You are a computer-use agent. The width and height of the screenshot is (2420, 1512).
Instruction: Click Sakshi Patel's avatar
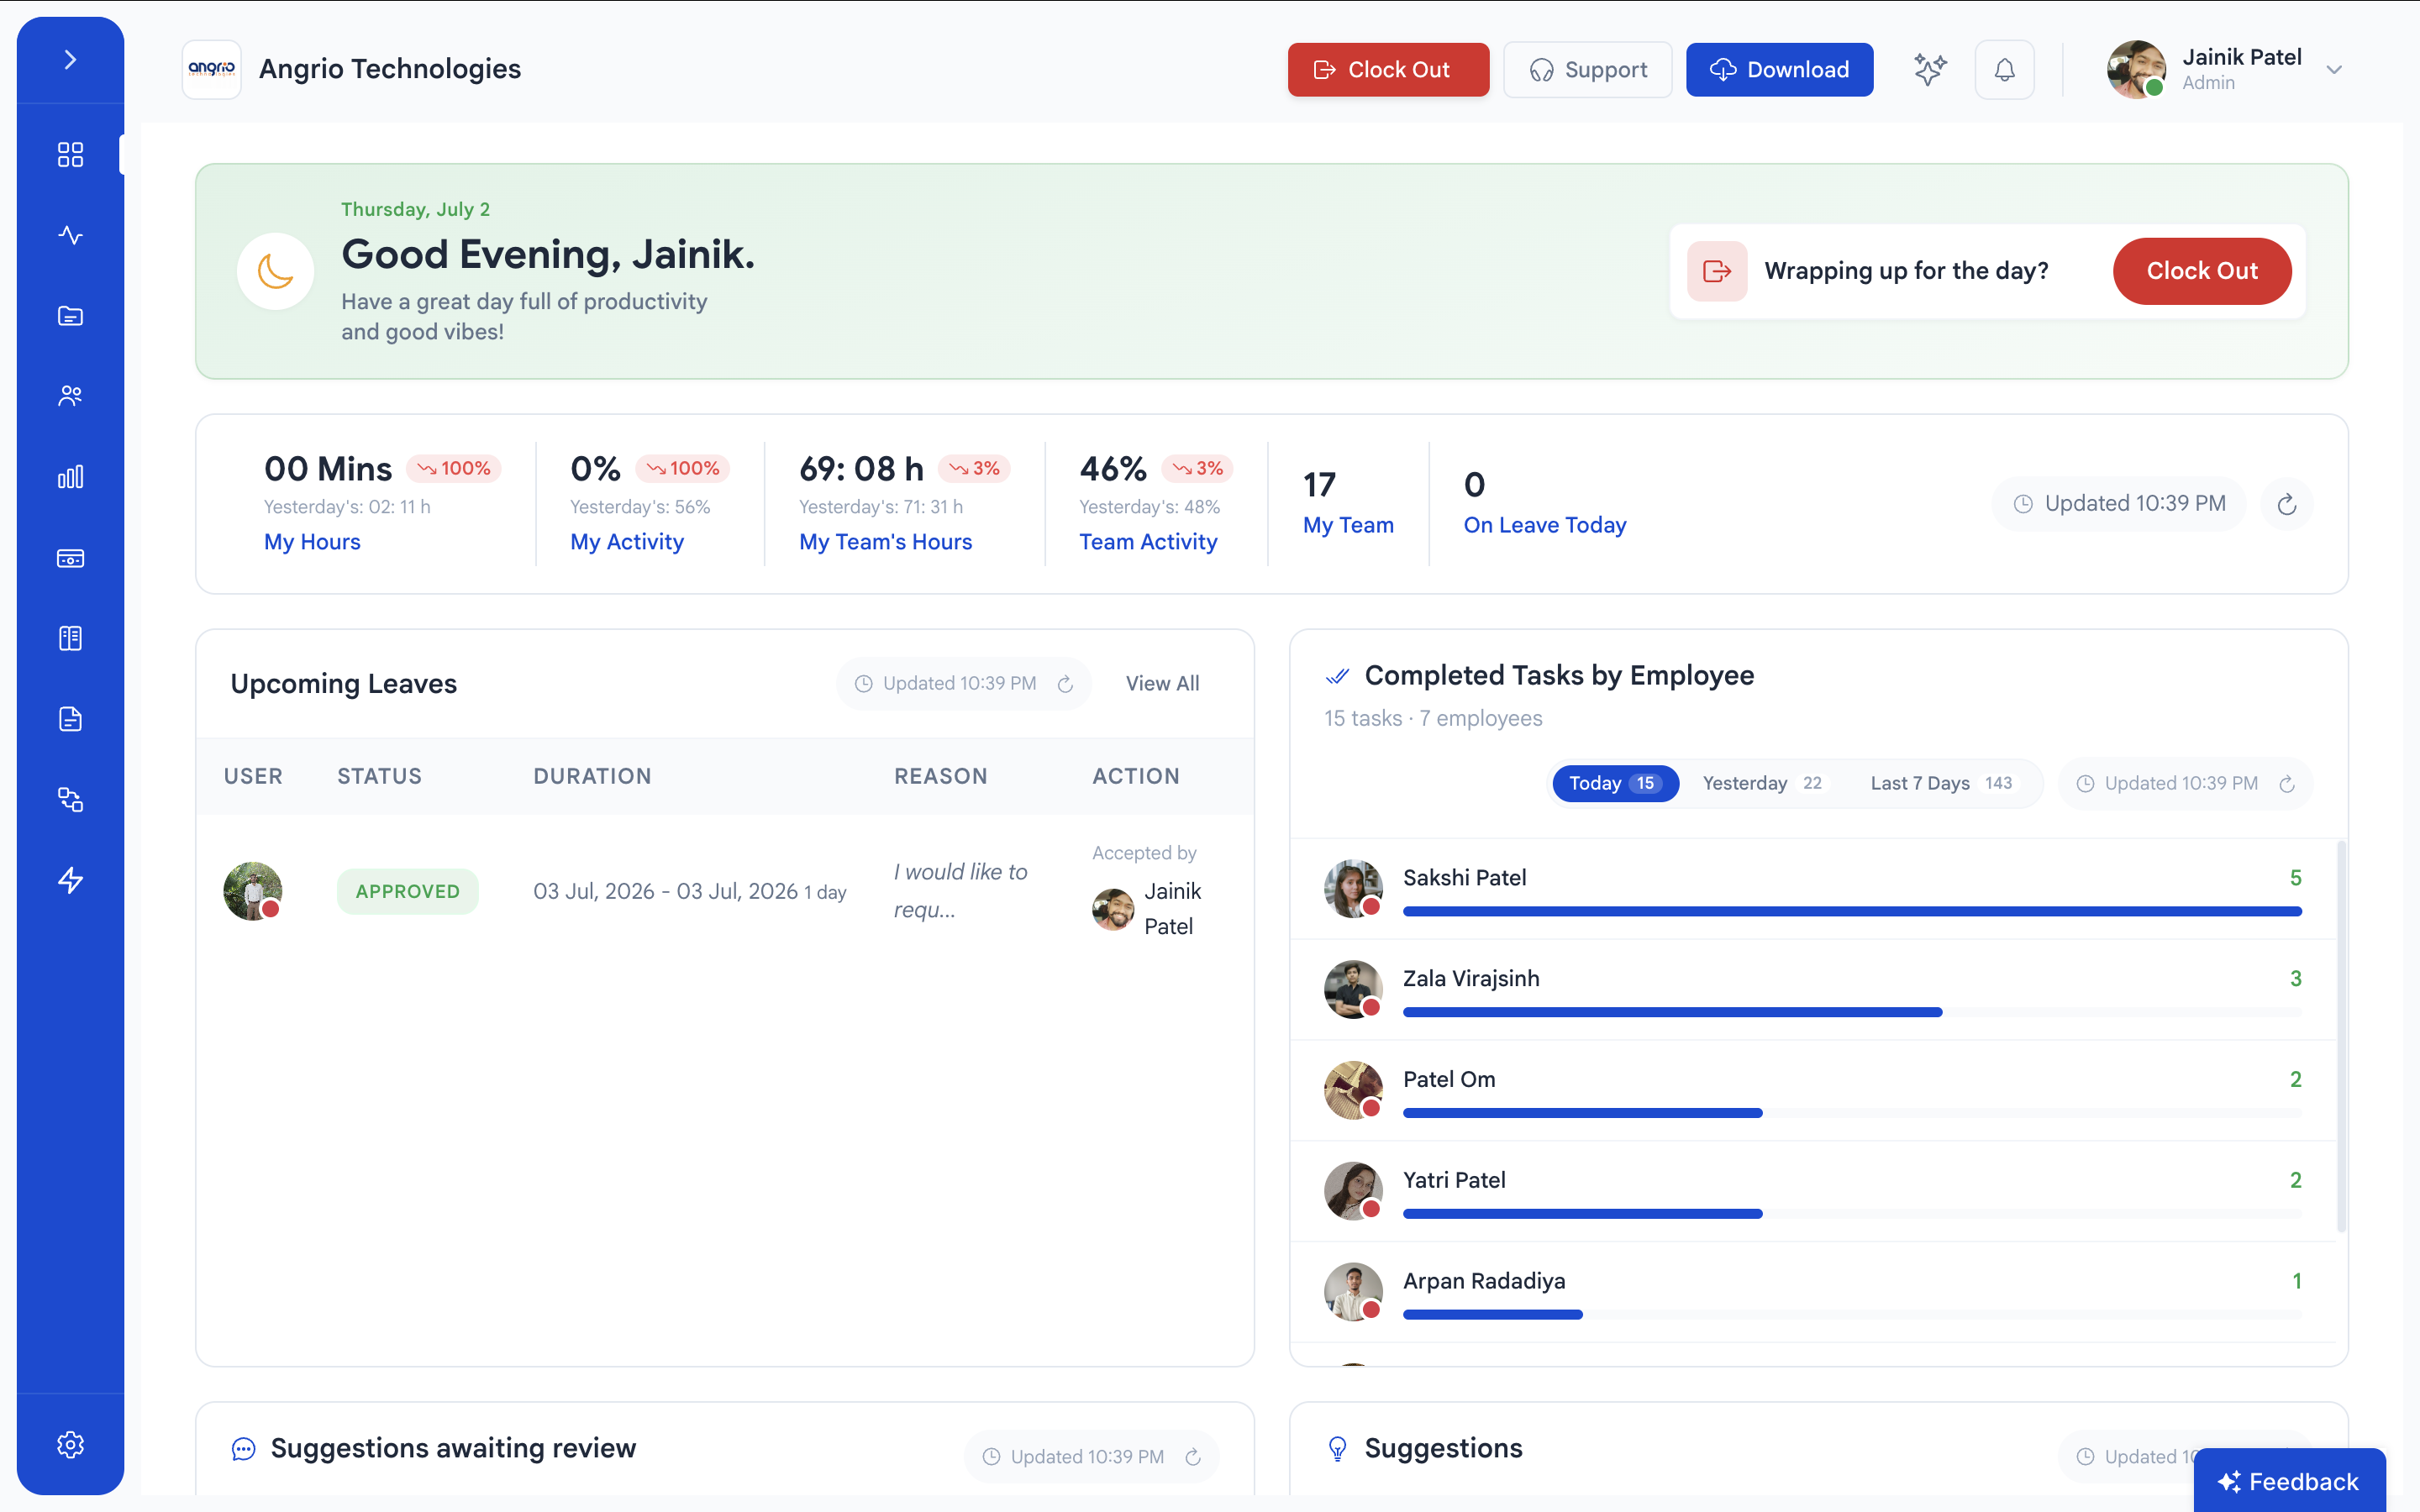tap(1353, 888)
